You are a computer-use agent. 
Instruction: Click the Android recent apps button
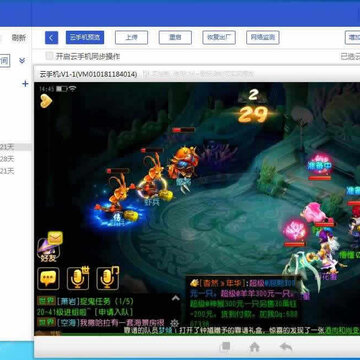coord(225,347)
